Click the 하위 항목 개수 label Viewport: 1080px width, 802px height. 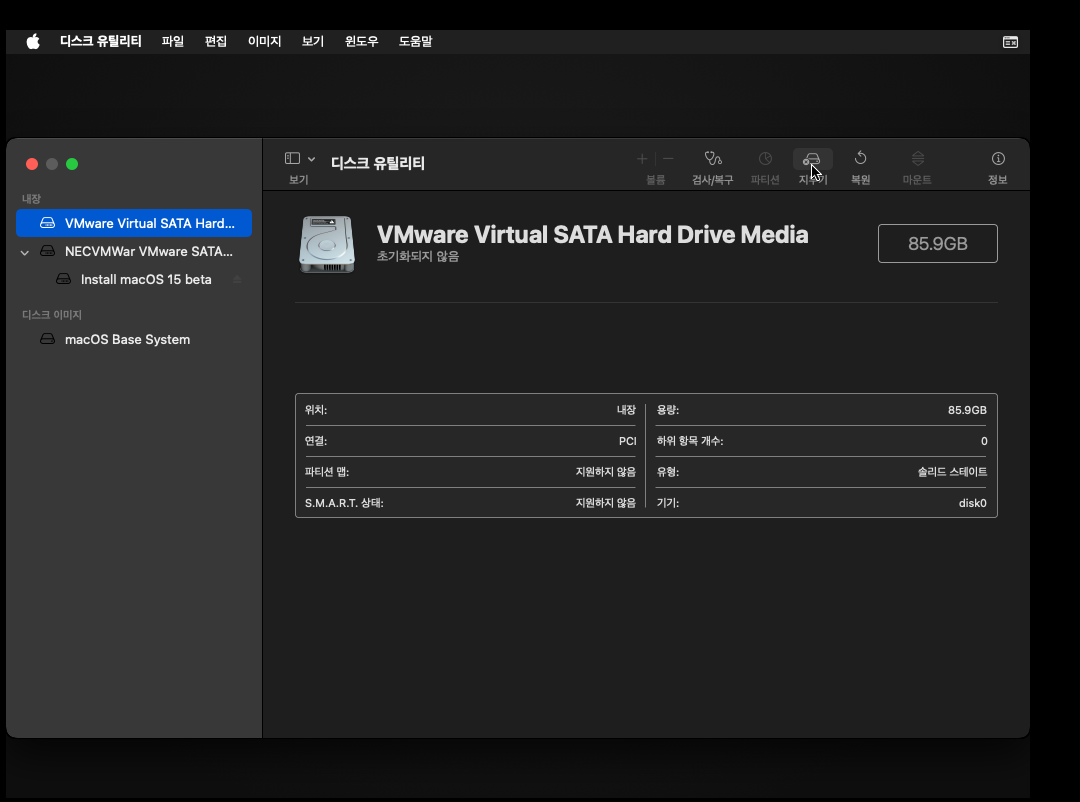pyautogui.click(x=689, y=441)
